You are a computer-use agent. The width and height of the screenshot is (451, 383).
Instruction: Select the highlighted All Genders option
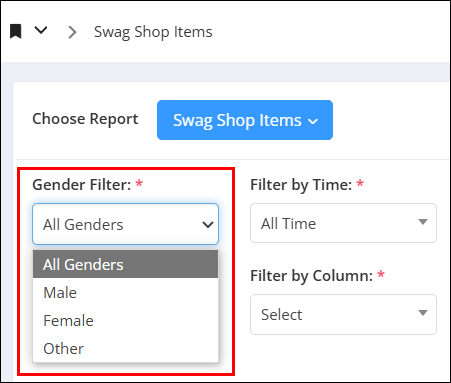tap(125, 264)
